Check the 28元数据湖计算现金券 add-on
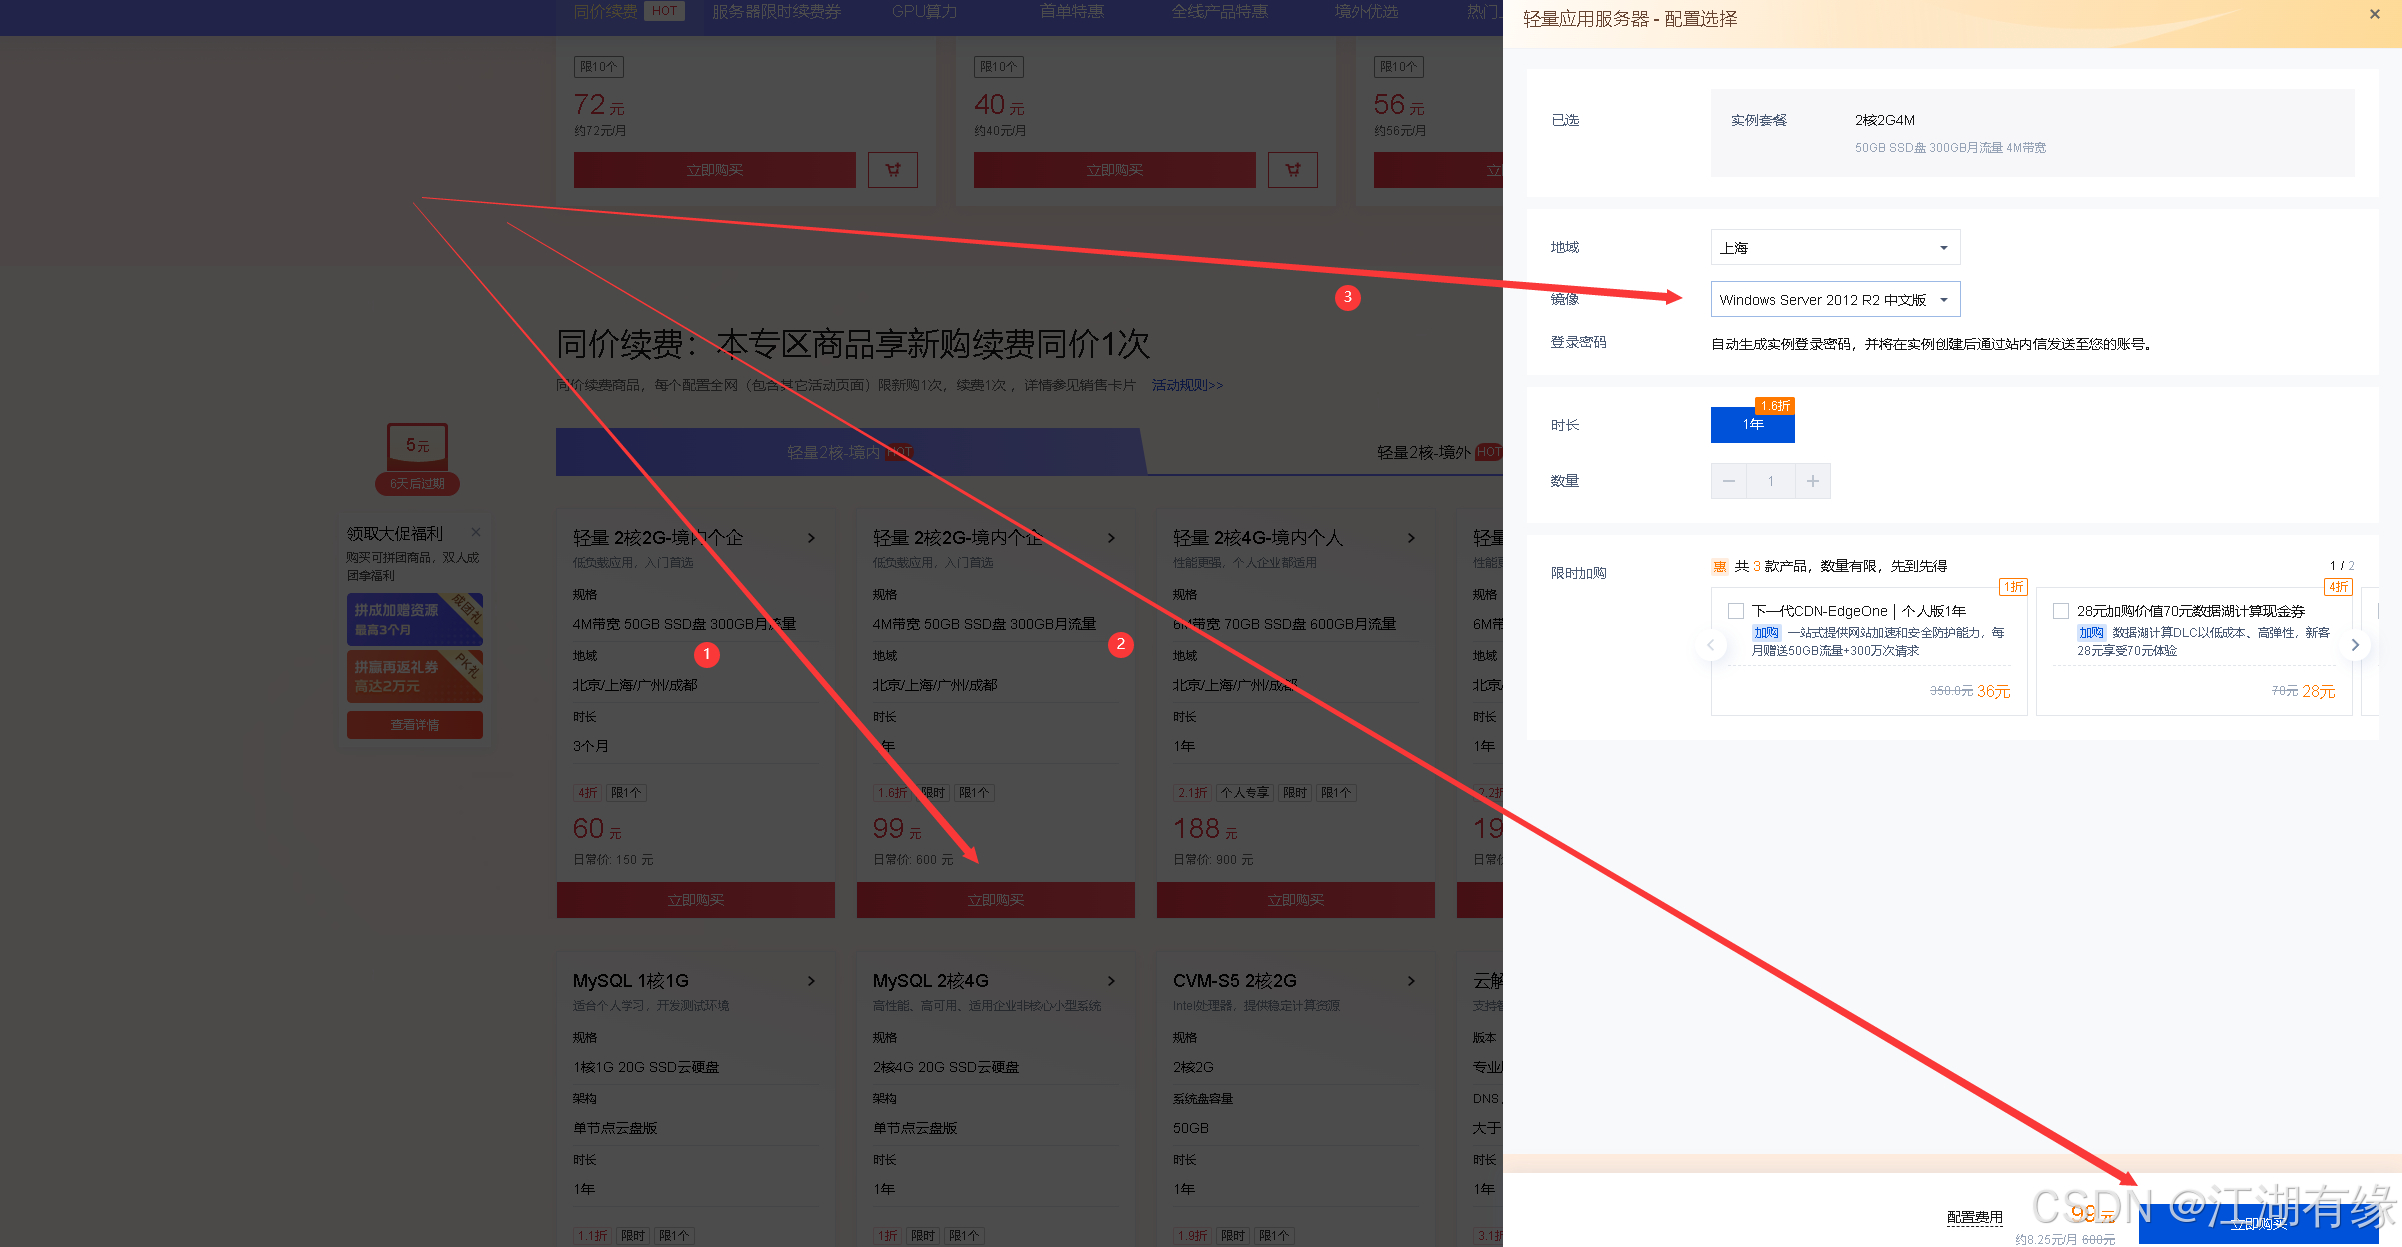Screen dimensions: 2402x1247 pyautogui.click(x=2061, y=611)
